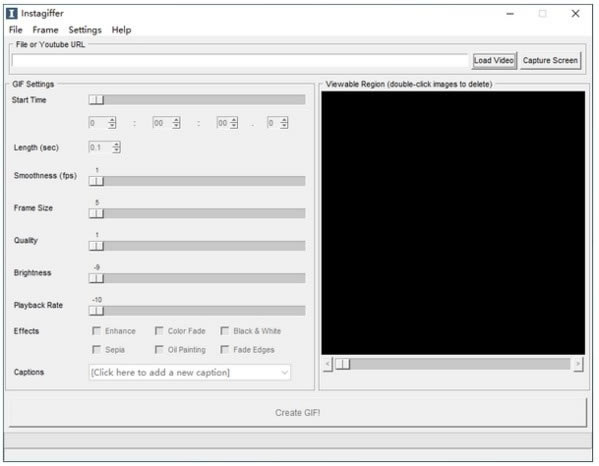The height and width of the screenshot is (466, 599).
Task: Click the Instagiffer app icon in title bar
Action: pyautogui.click(x=12, y=13)
